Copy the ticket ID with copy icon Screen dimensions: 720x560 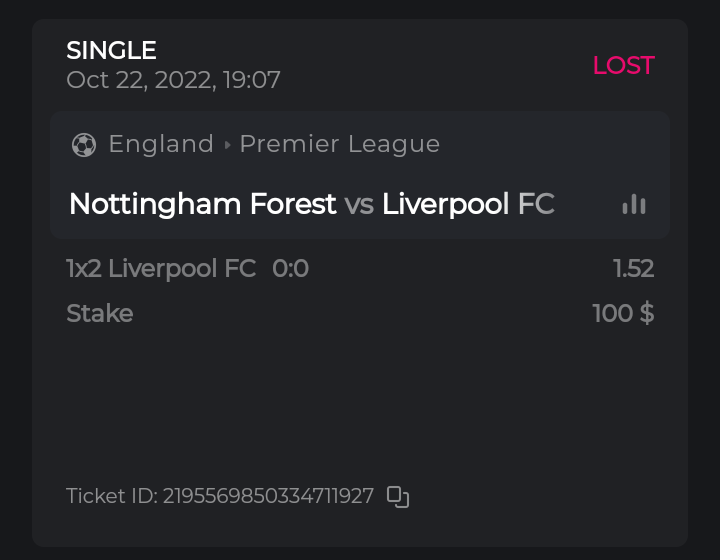tap(398, 496)
